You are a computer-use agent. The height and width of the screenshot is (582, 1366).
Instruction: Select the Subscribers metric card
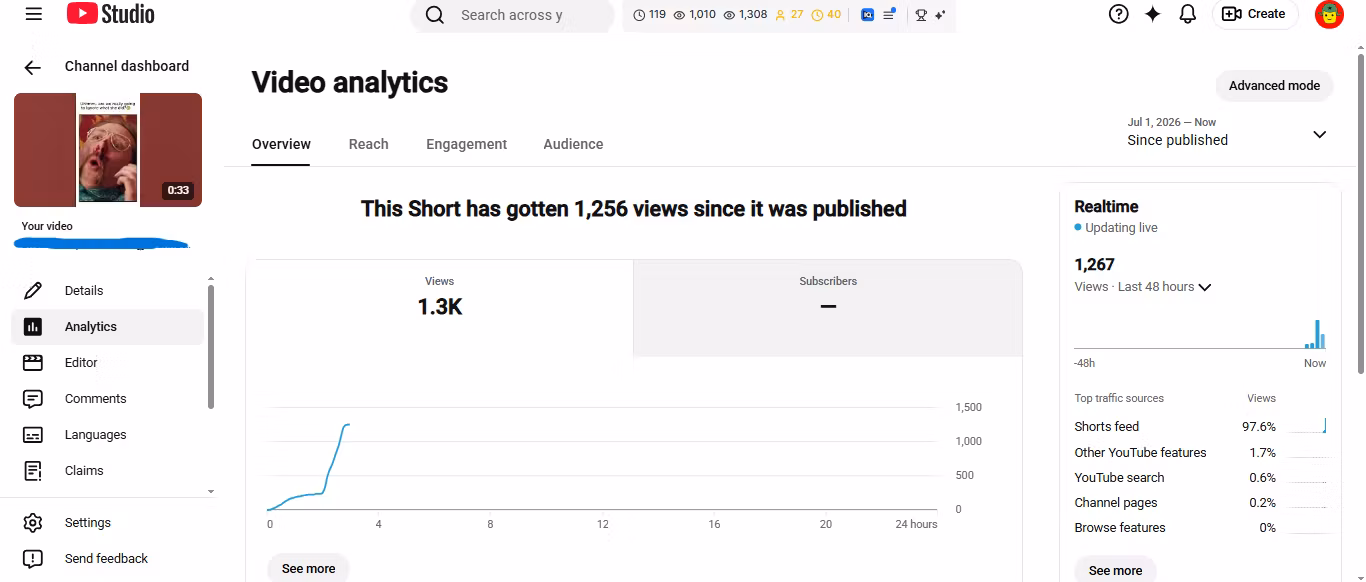[828, 308]
